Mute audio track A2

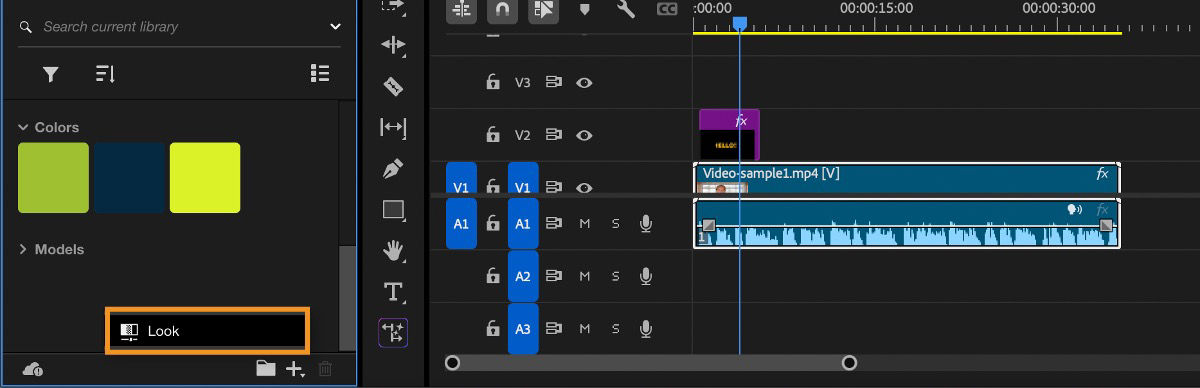[x=585, y=276]
